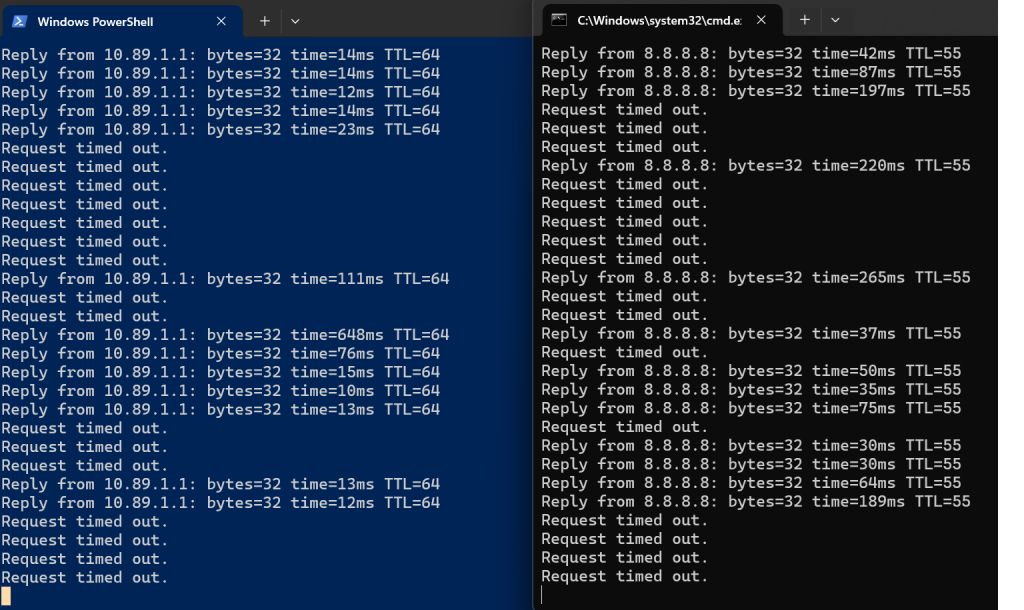Image resolution: width=1024 pixels, height=610 pixels.
Task: Close the C:\Windows\system32\cmd.exe tab
Action: click(761, 20)
